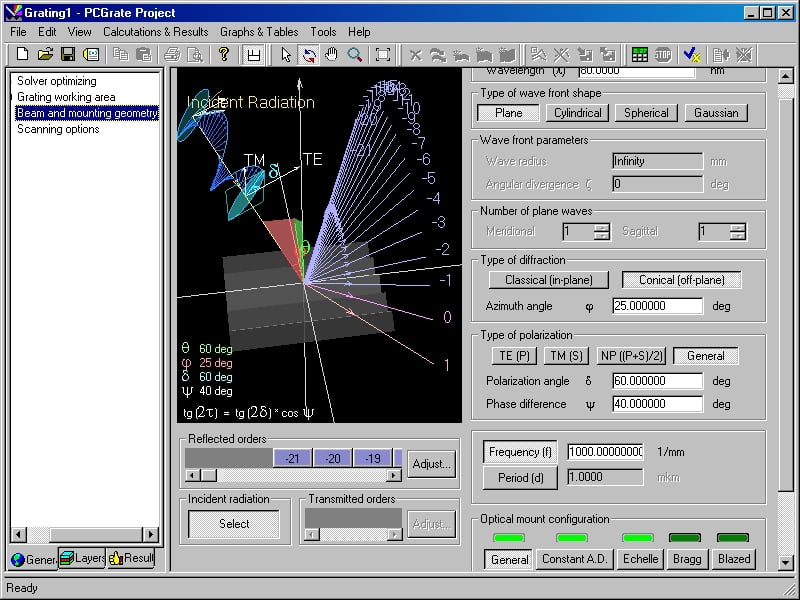Click the right panel scroll down arrow
The width and height of the screenshot is (800, 600).
click(786, 562)
